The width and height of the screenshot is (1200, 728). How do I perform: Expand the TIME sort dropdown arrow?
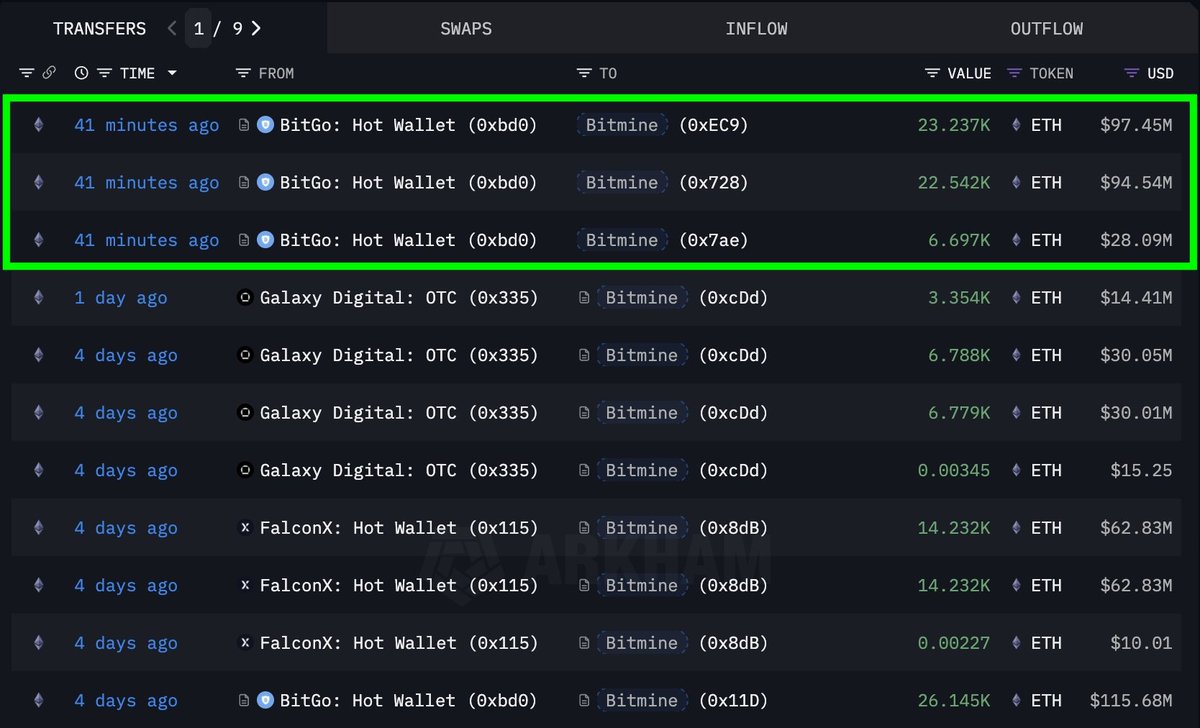coord(172,73)
